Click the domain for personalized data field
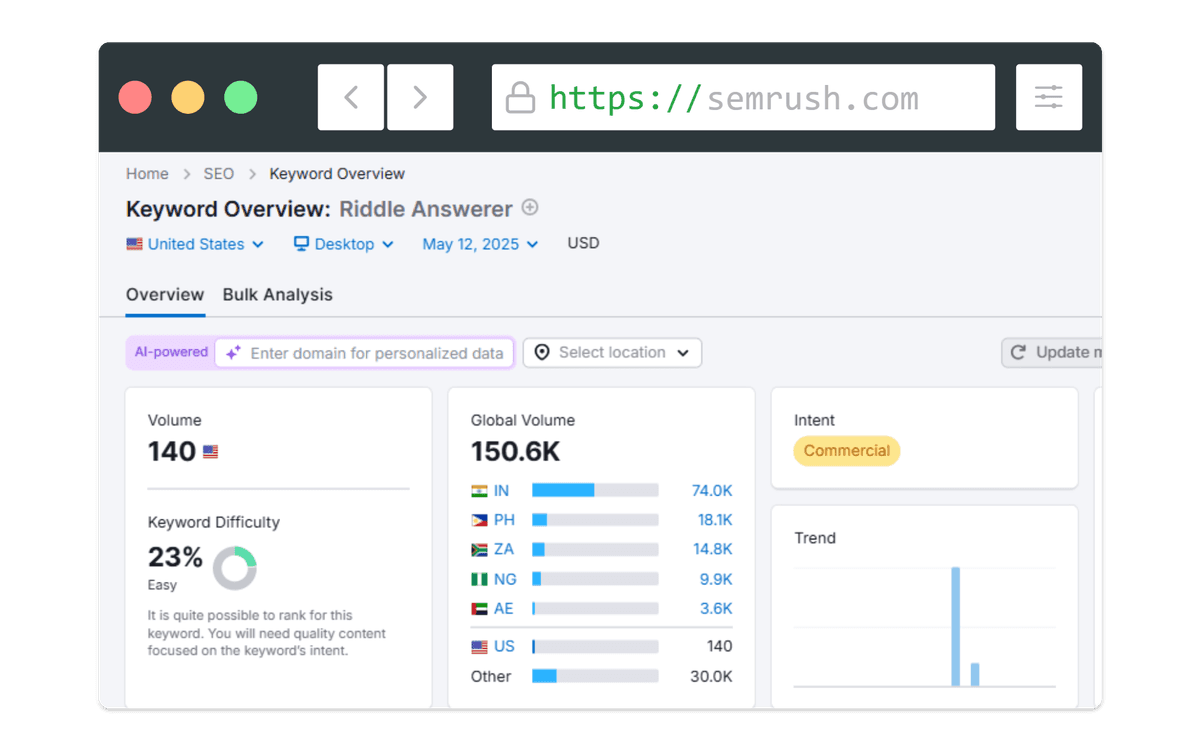This screenshot has width=1200, height=750. pos(364,353)
